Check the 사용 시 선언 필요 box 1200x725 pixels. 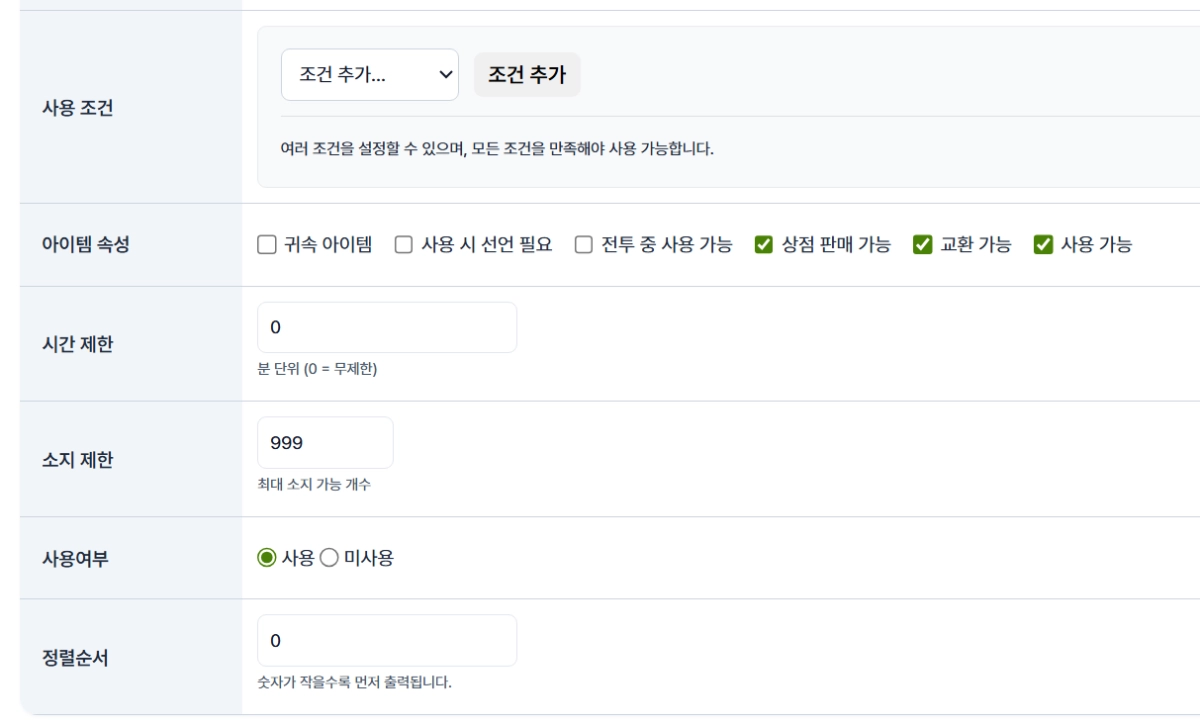[404, 245]
